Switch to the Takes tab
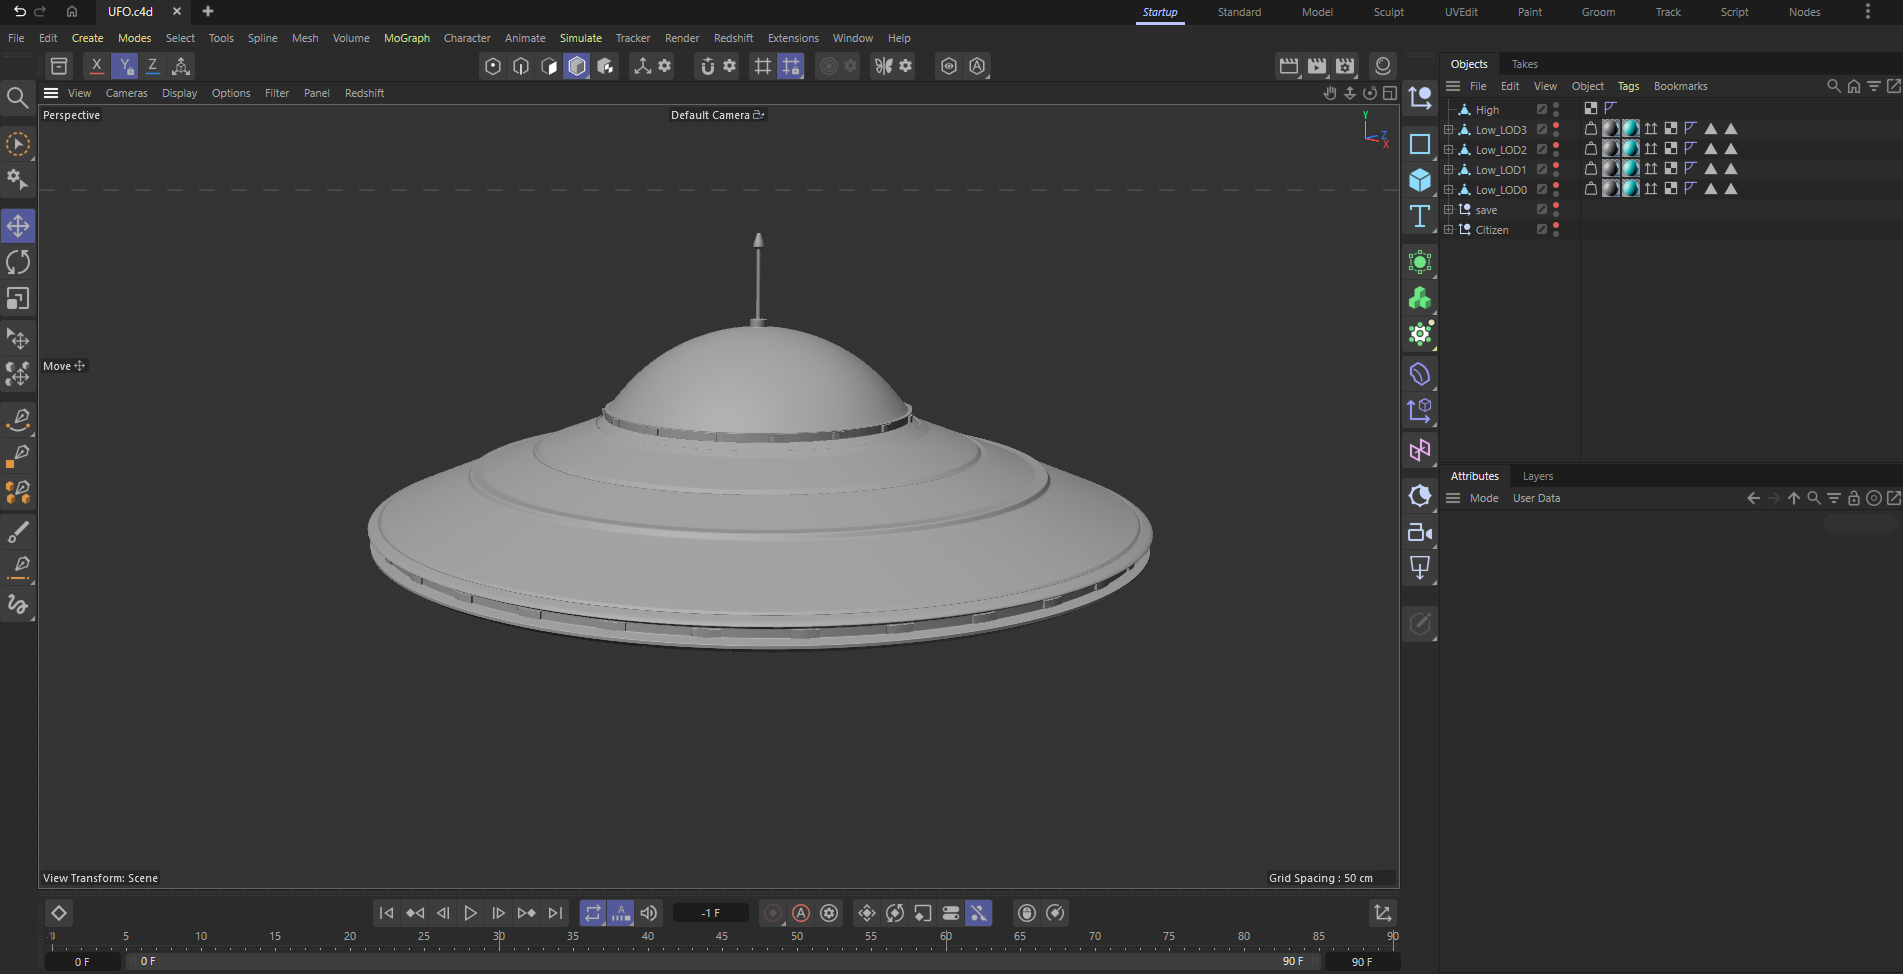Image resolution: width=1903 pixels, height=974 pixels. (x=1524, y=64)
